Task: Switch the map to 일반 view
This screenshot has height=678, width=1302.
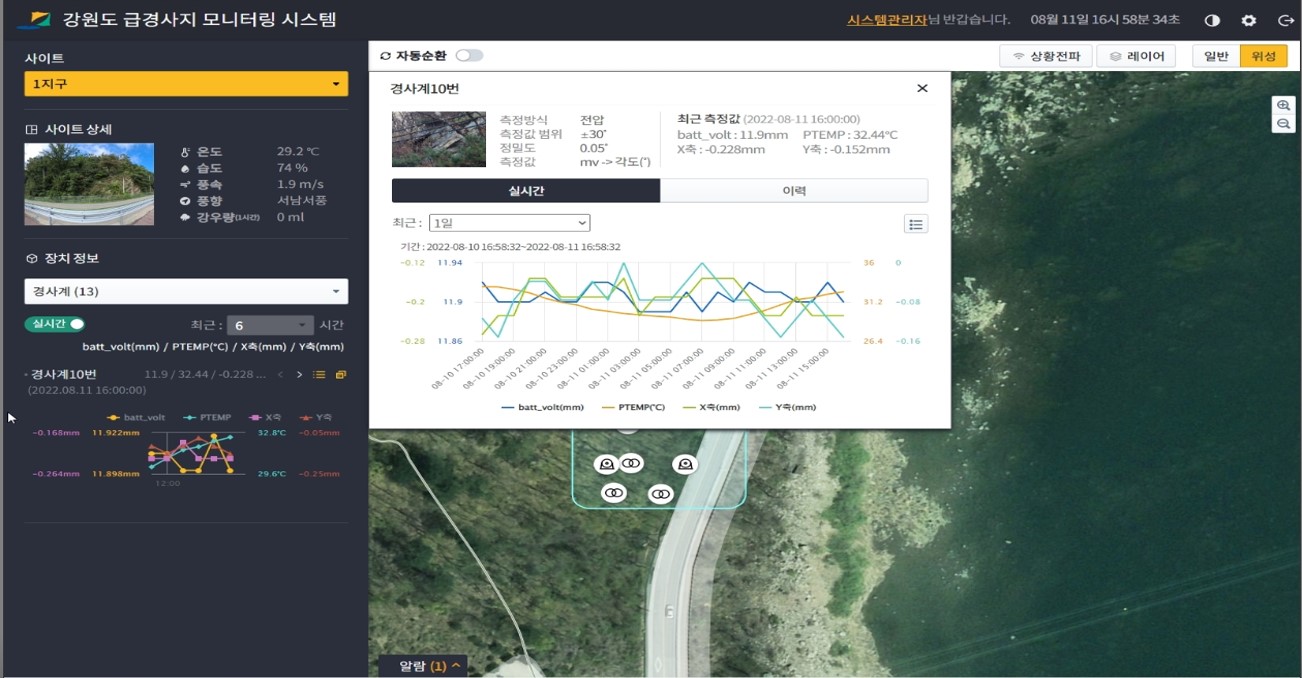Action: pyautogui.click(x=1216, y=56)
